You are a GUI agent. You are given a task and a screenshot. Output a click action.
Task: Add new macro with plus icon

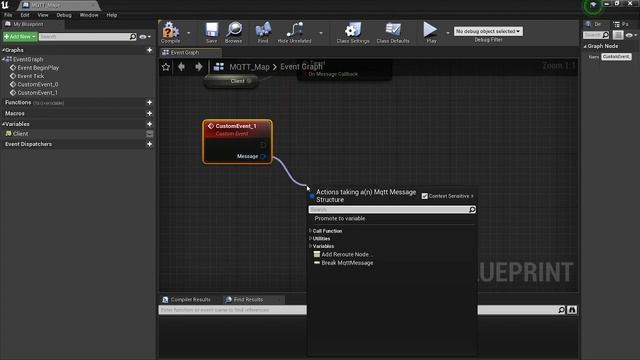(149, 113)
